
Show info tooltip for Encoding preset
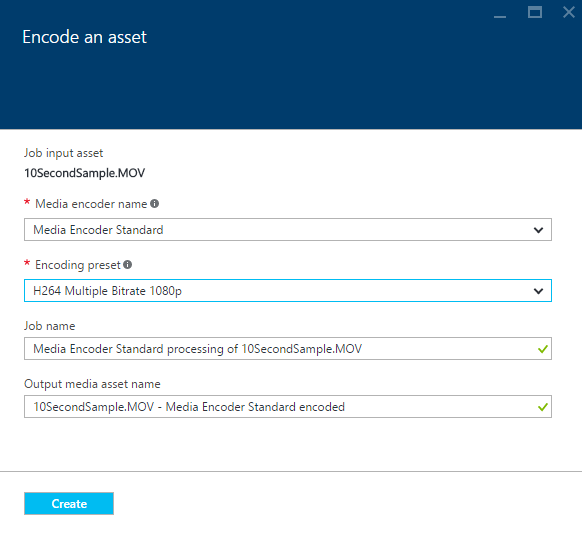tap(127, 265)
